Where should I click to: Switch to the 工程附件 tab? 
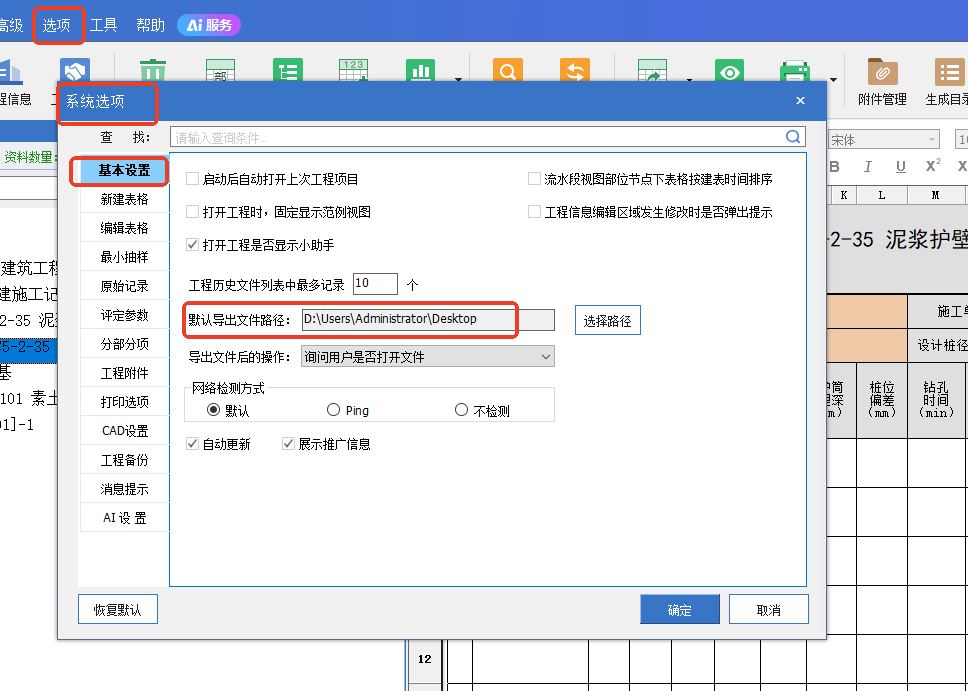124,373
